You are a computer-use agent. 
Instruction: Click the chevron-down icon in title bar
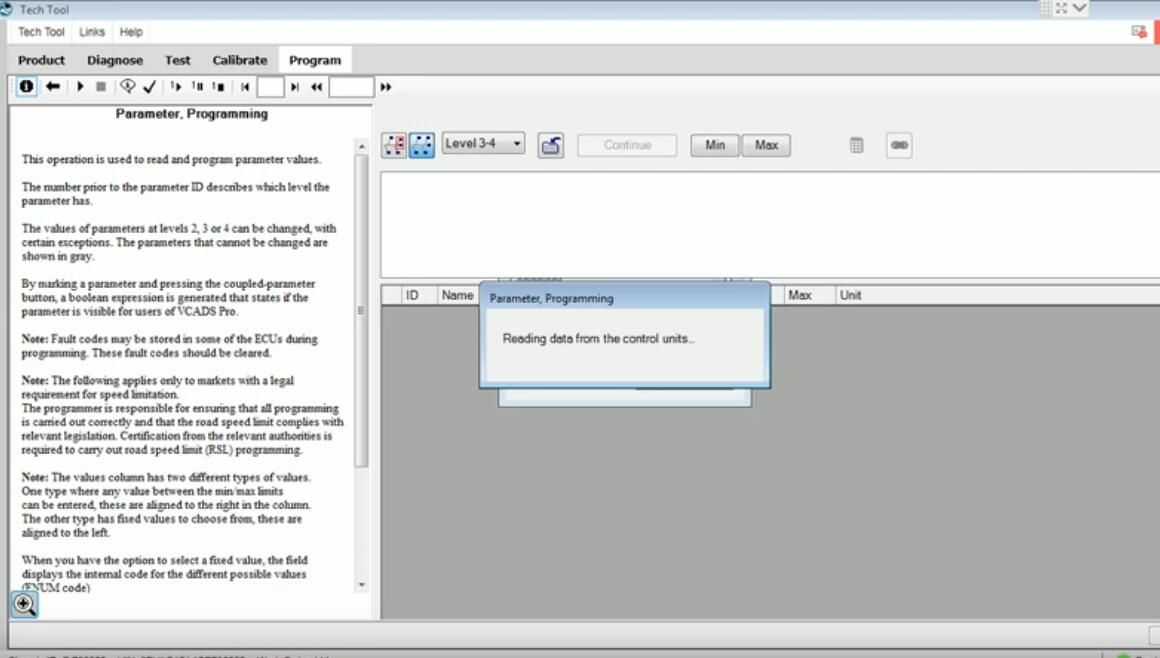coord(1079,8)
